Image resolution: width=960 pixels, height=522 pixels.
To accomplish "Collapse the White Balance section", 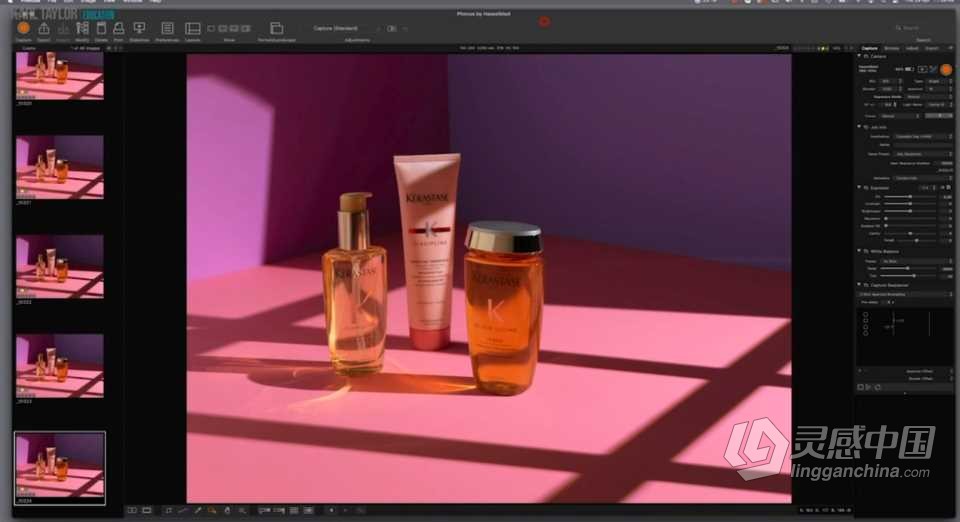I will tap(860, 251).
